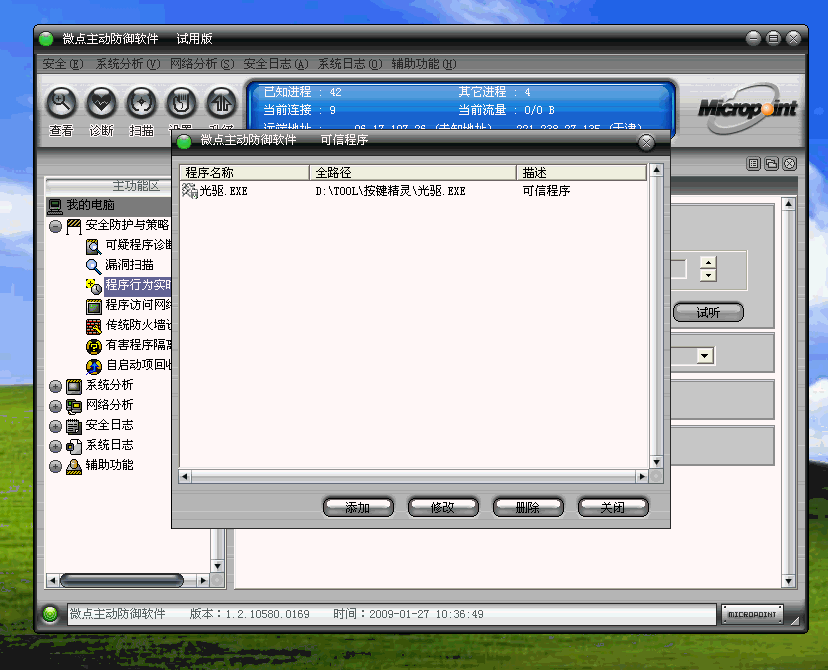Click the 网络分析 tree icon

(74, 406)
